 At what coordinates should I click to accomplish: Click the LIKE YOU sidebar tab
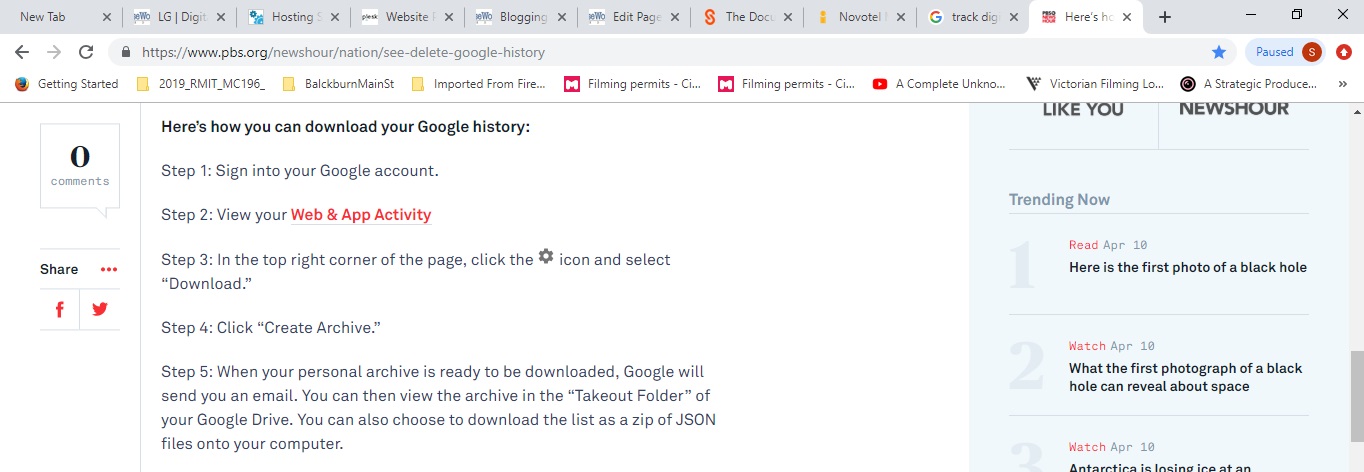coord(1083,110)
